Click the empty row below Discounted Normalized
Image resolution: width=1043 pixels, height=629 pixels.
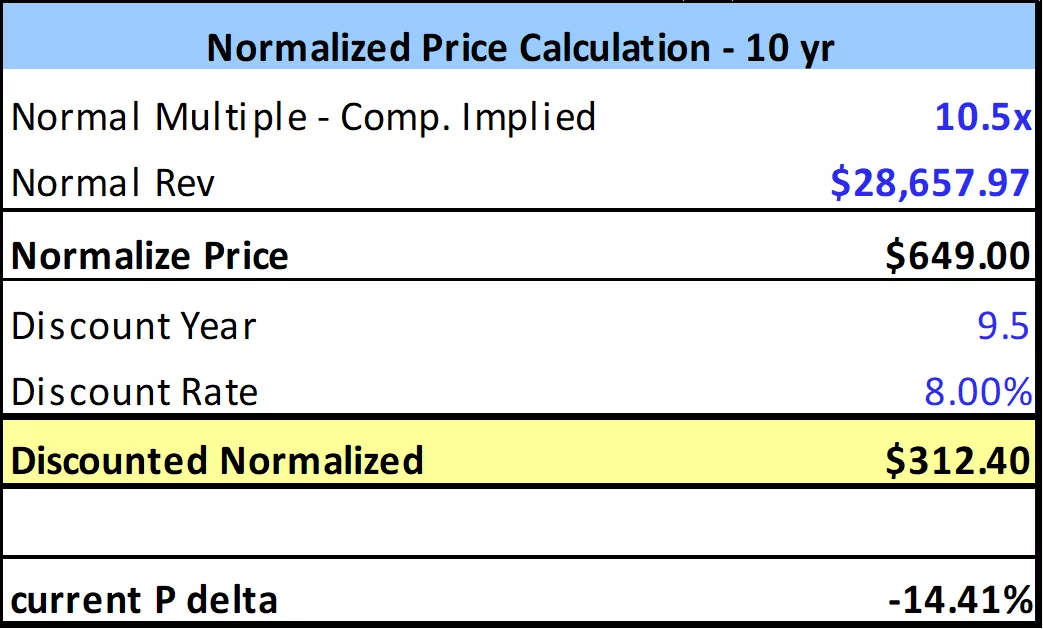pyautogui.click(x=520, y=522)
